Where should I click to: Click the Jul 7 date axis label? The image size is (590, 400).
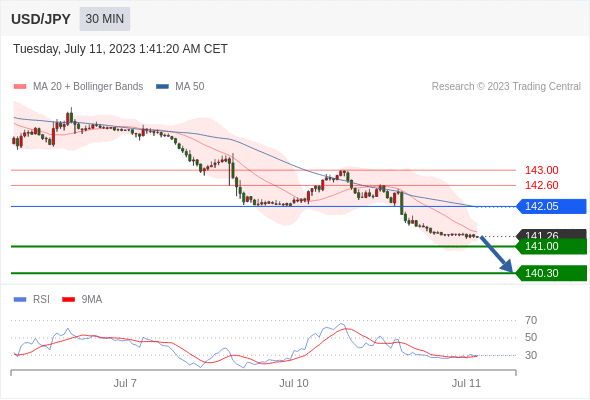click(x=125, y=383)
